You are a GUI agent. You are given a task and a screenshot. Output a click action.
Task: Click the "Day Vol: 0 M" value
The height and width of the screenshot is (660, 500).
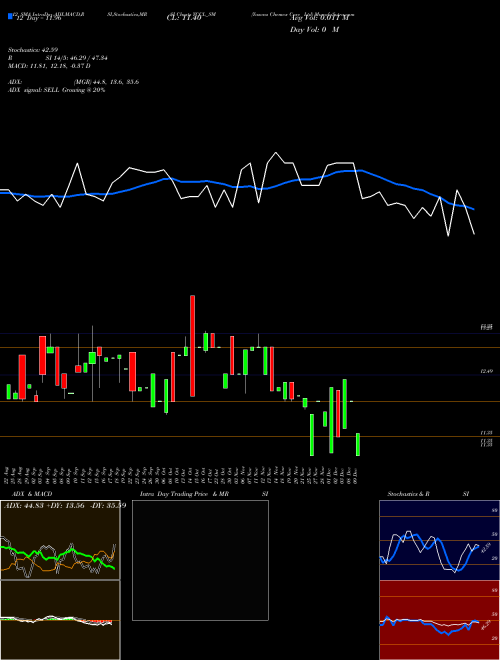[314, 29]
